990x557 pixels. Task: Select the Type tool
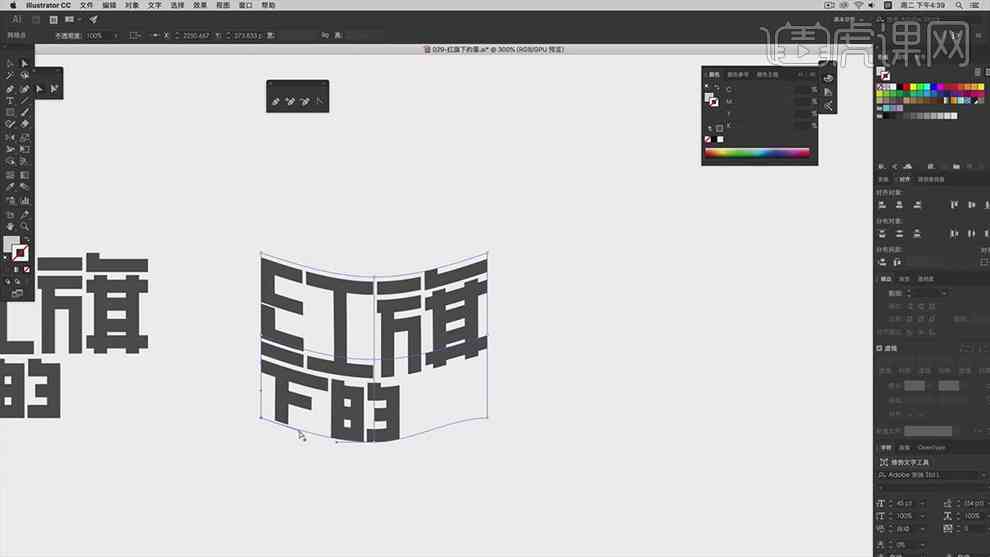(x=10, y=101)
